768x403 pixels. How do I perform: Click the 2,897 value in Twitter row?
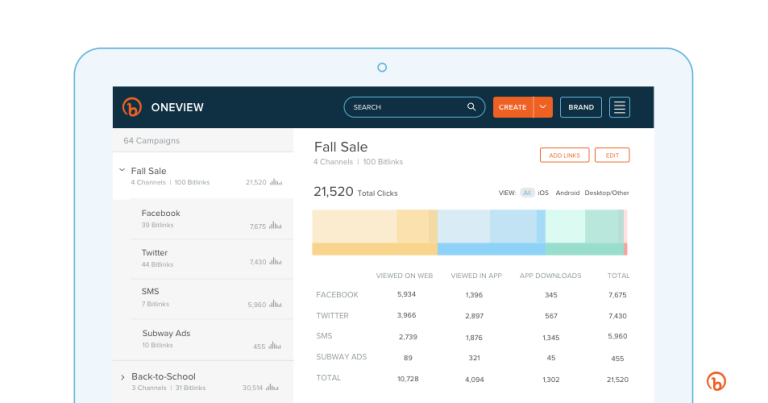[x=474, y=316]
